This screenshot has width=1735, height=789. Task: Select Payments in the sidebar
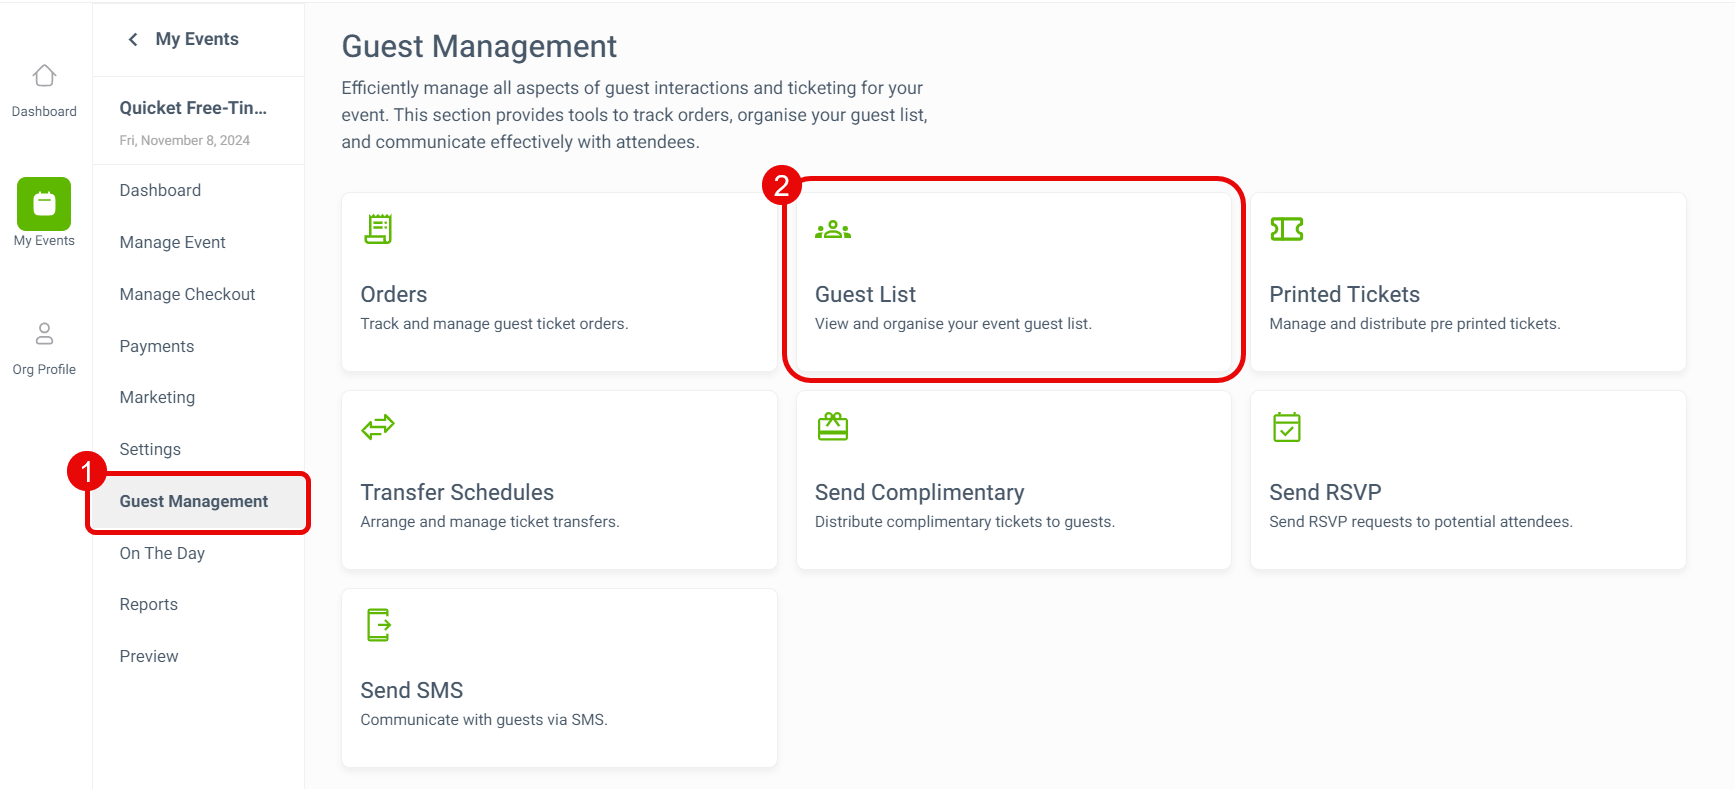(157, 346)
